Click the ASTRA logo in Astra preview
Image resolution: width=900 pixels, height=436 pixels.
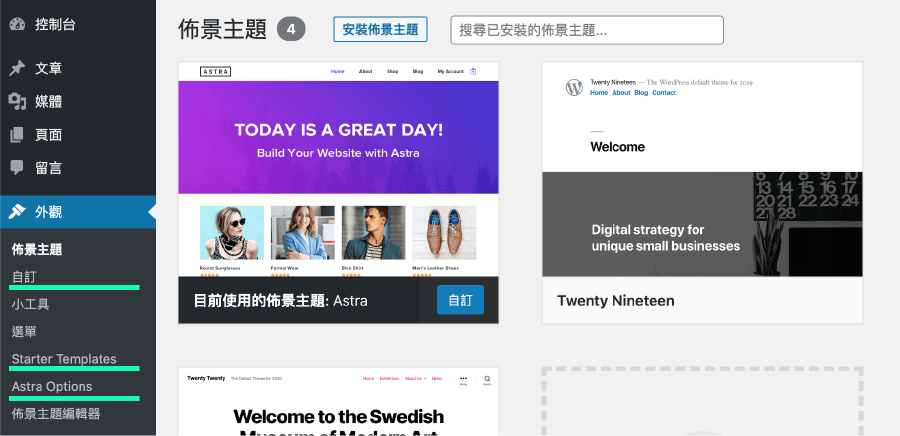click(x=215, y=72)
